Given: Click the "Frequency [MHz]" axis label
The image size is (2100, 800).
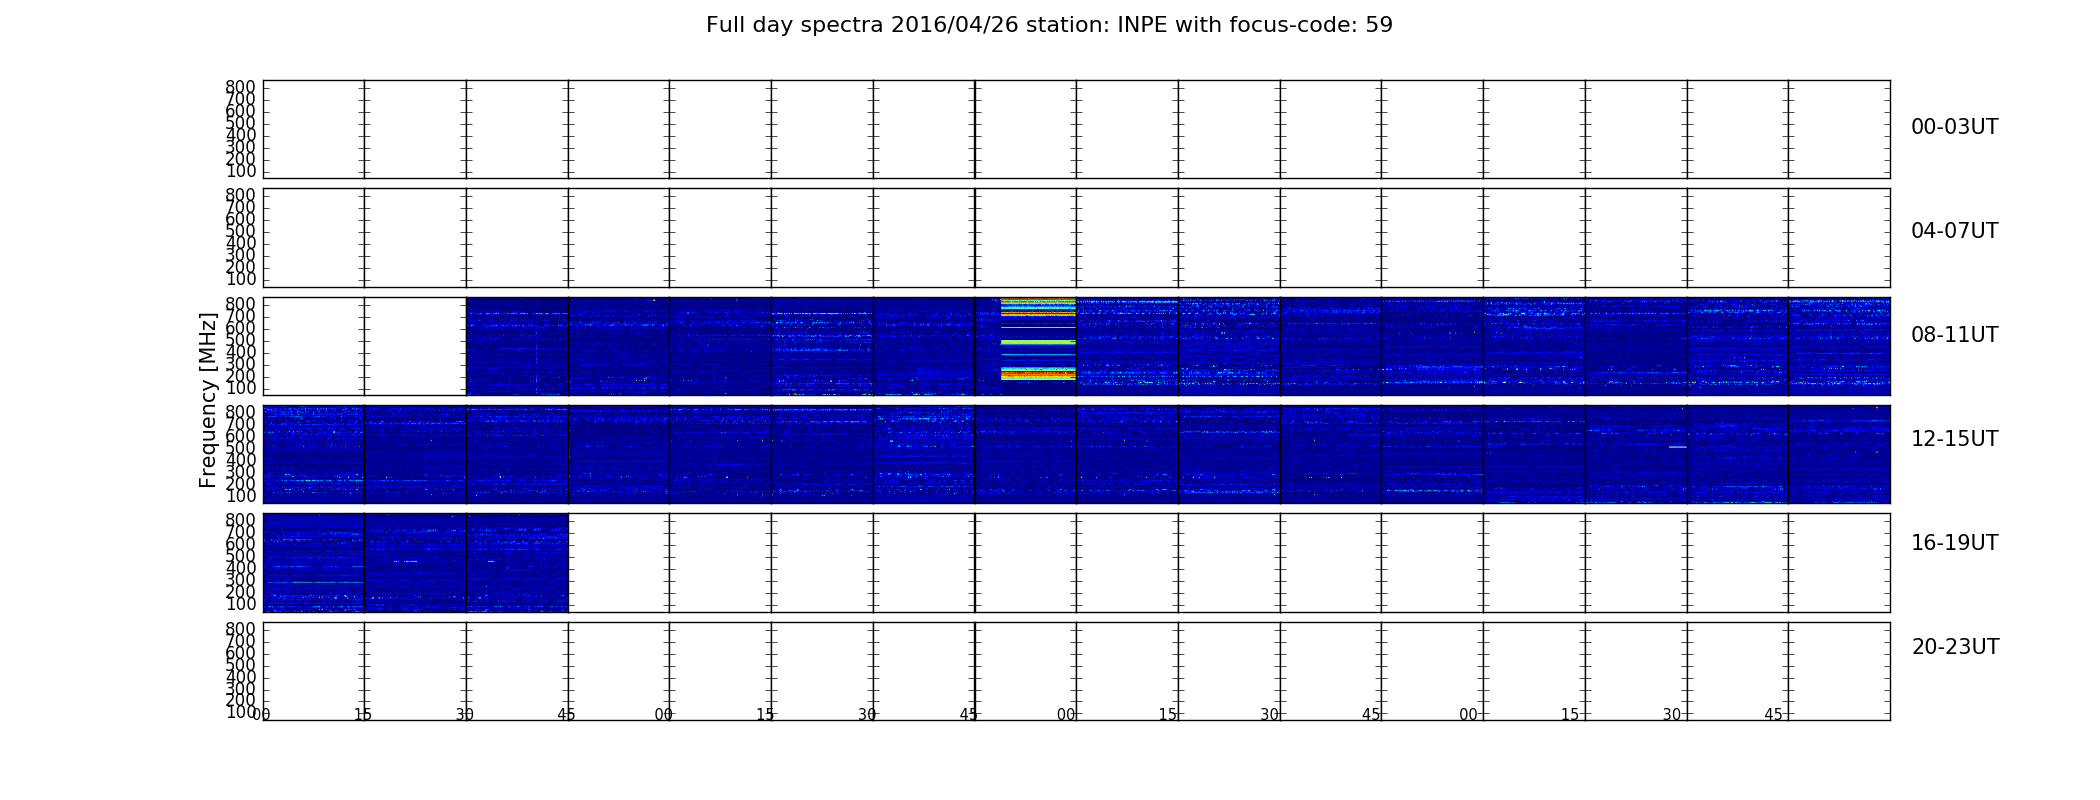Looking at the screenshot, I should tap(208, 400).
